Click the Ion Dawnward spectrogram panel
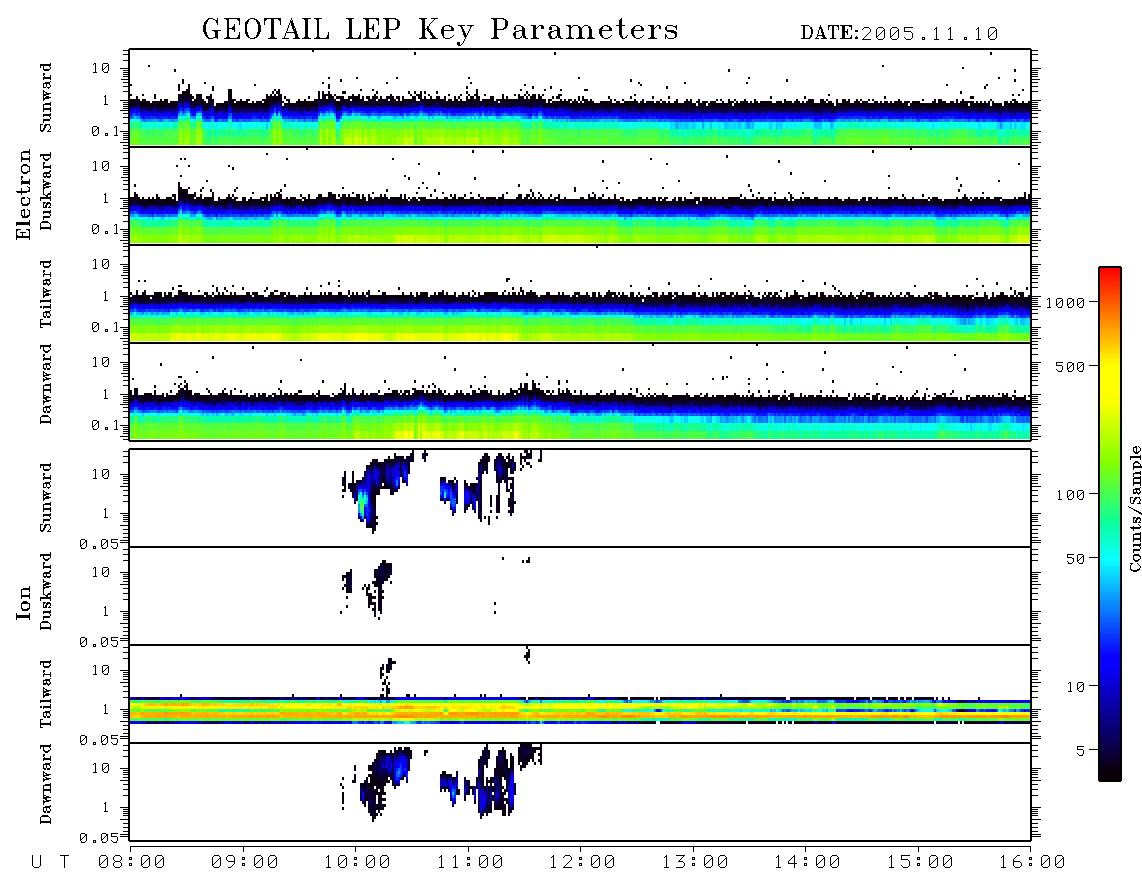 [x=580, y=792]
